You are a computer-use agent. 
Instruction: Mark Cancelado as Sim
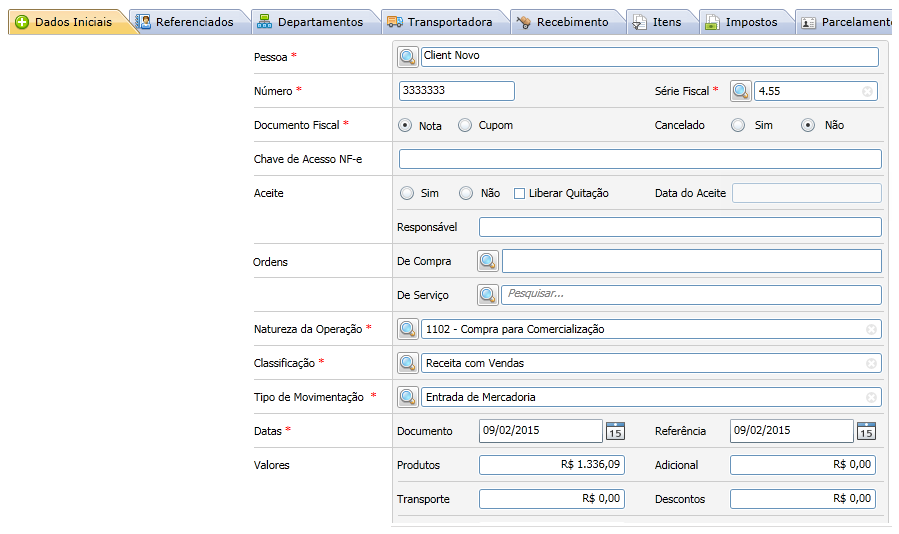pyautogui.click(x=738, y=125)
